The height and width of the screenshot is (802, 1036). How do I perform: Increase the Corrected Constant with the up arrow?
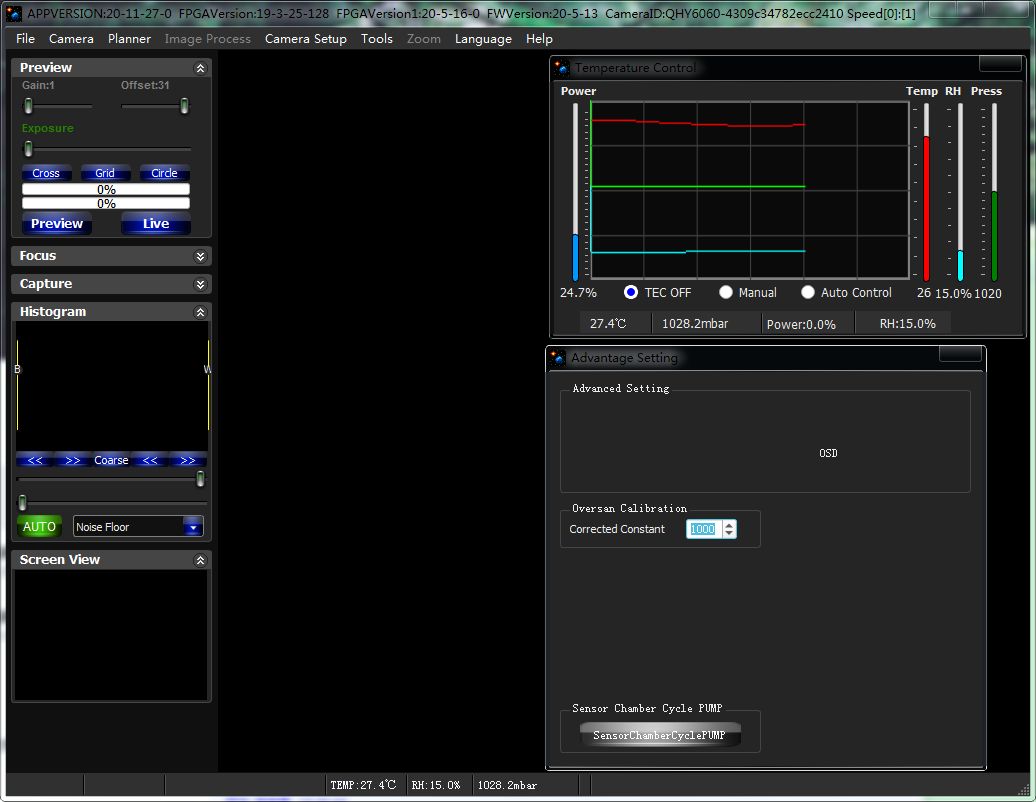tap(729, 525)
